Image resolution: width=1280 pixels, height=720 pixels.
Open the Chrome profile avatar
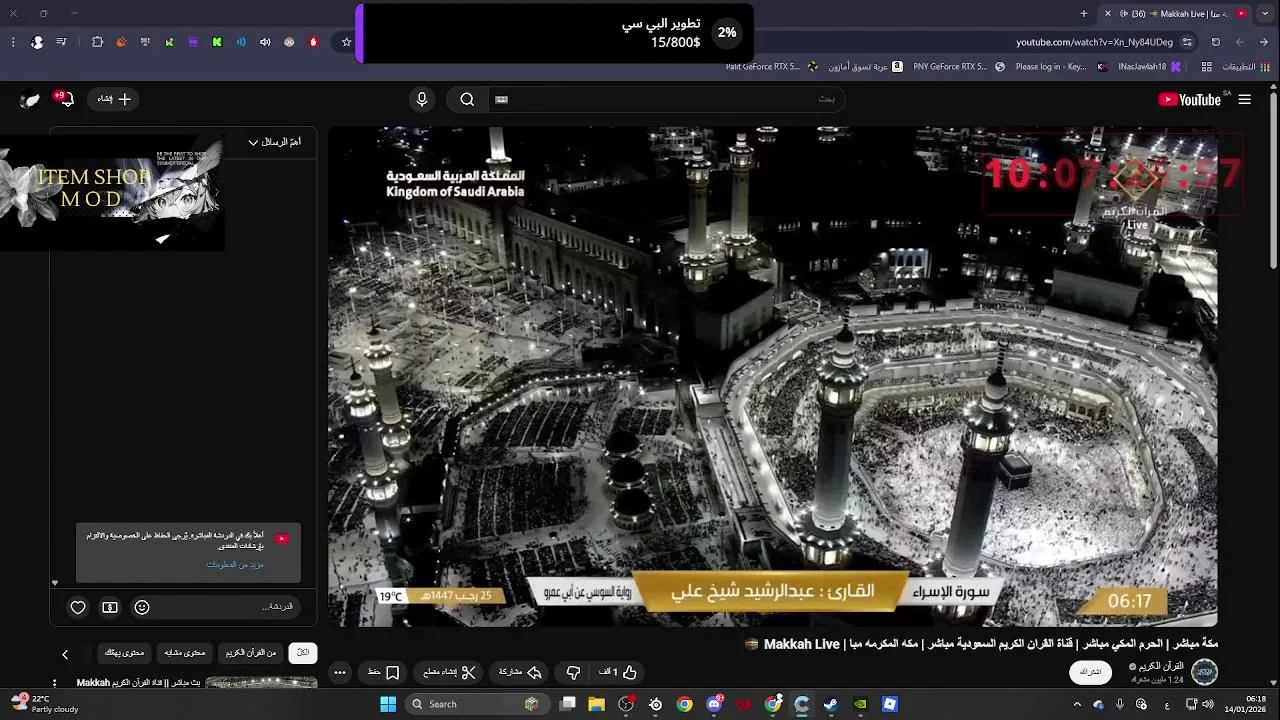pyautogui.click(x=37, y=42)
